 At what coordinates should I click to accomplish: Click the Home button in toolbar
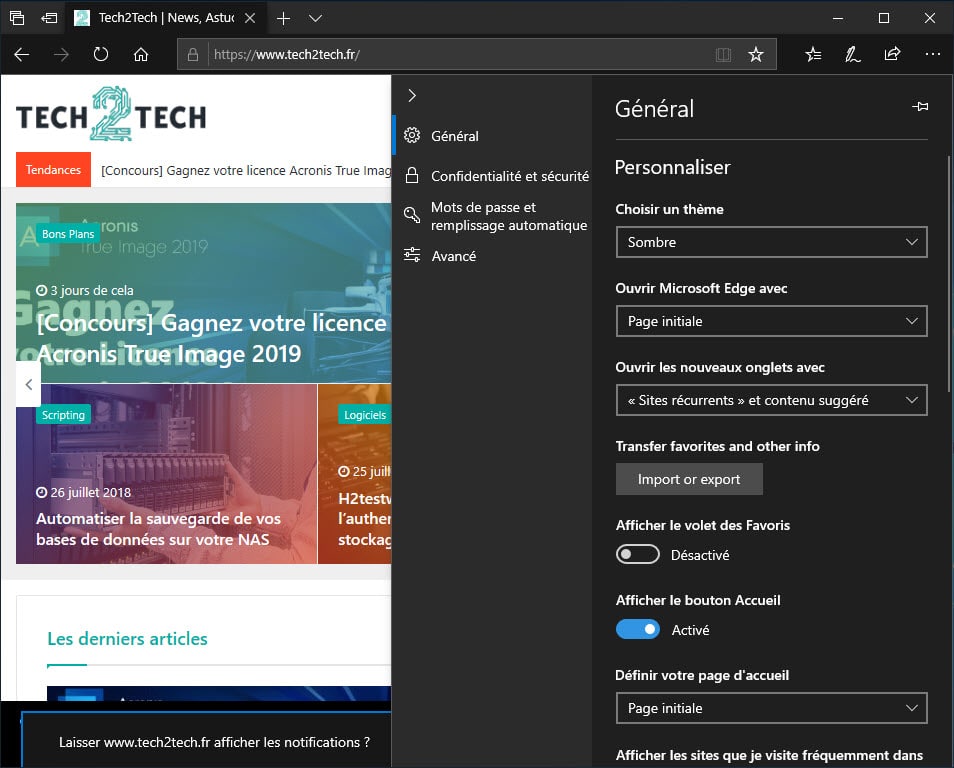click(x=141, y=55)
